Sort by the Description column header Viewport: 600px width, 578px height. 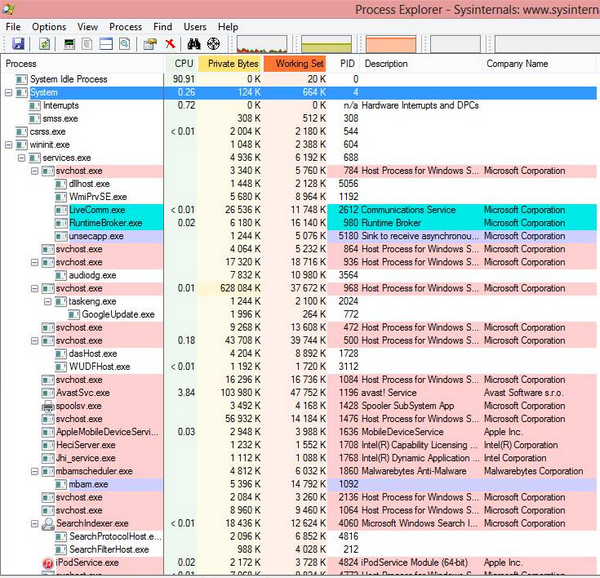coord(421,64)
